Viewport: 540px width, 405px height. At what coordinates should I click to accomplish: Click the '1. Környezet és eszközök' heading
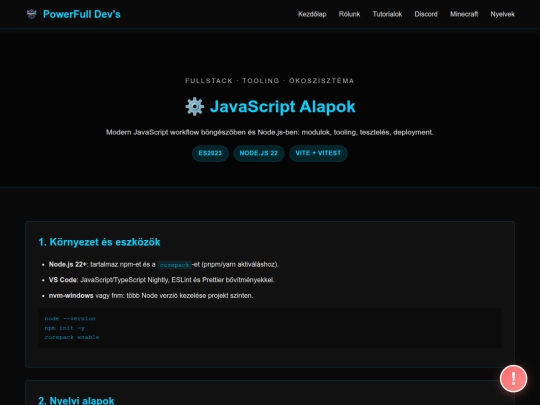pos(99,242)
